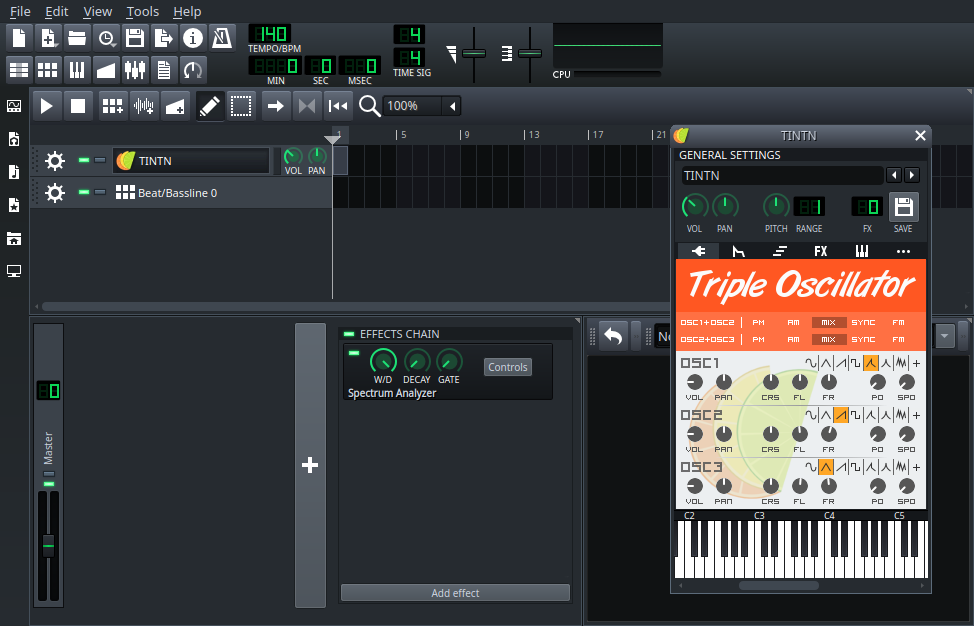Toggle auto-scrolling arrow button
This screenshot has height=626, width=974.
click(x=275, y=106)
